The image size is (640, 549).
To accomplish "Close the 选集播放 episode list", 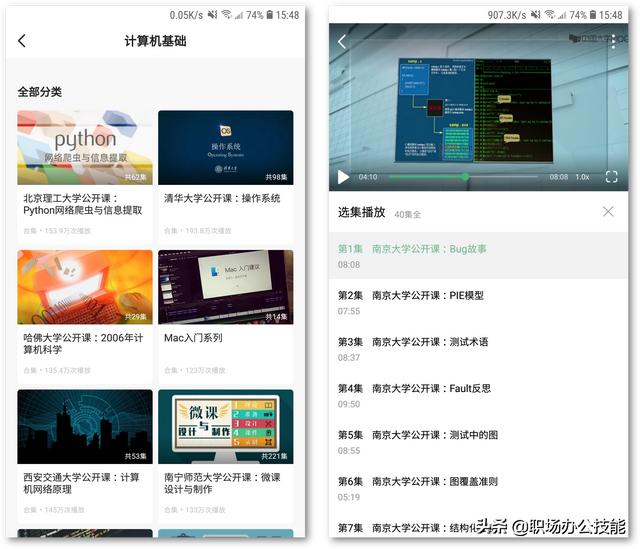I will pyautogui.click(x=608, y=211).
